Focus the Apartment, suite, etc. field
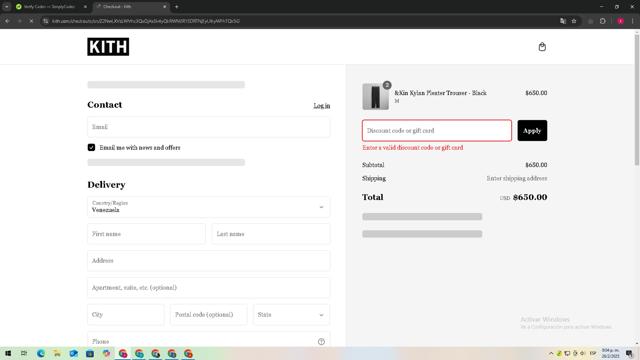 208,288
